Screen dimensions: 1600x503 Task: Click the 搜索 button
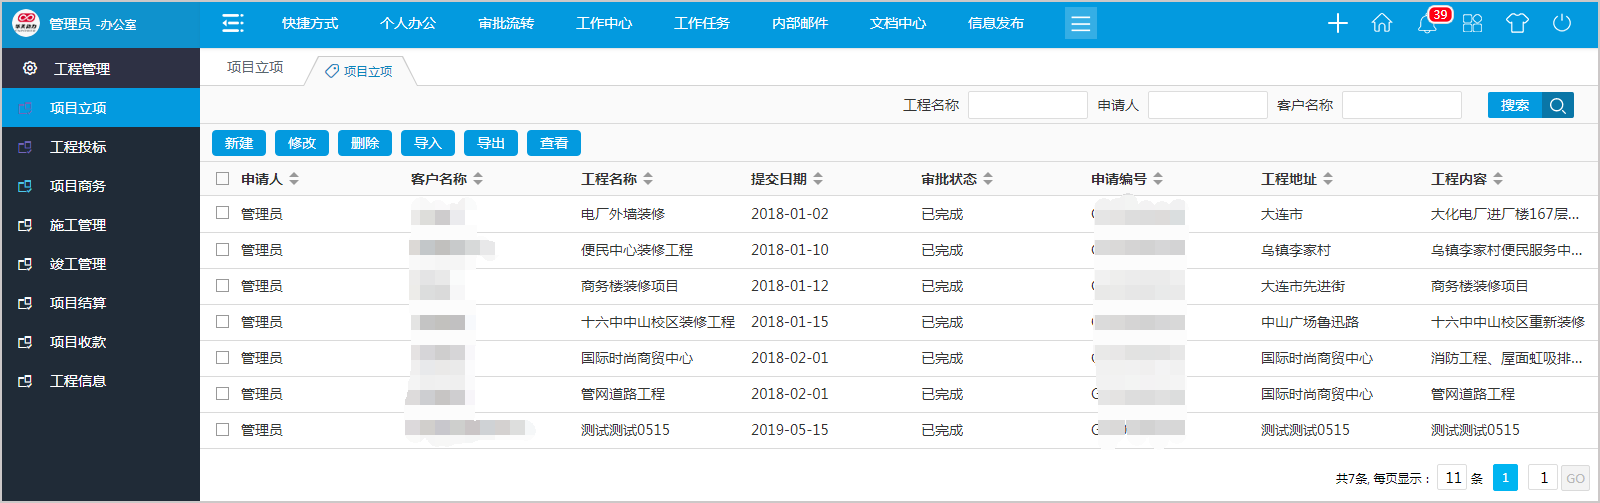point(1515,105)
